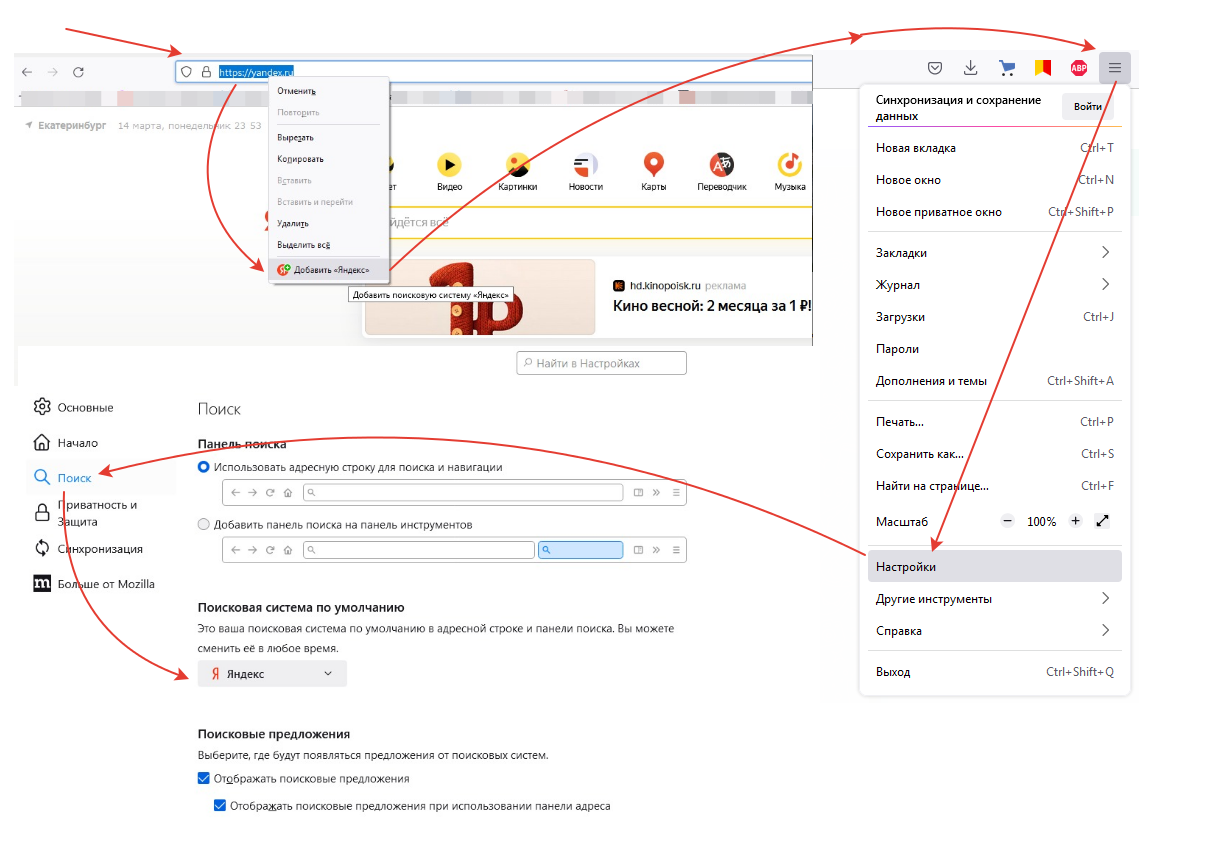Image resolution: width=1215 pixels, height=846 pixels.
Task: Open Синхронизация settings category
Action: tap(88, 548)
